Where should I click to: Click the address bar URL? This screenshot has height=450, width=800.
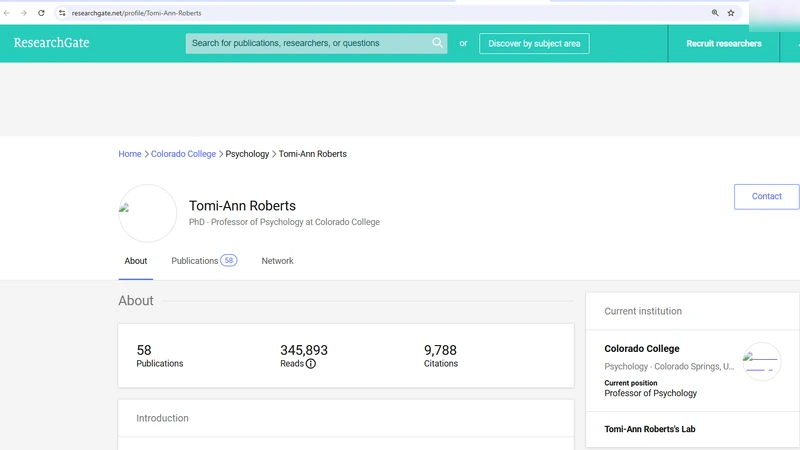coord(136,13)
